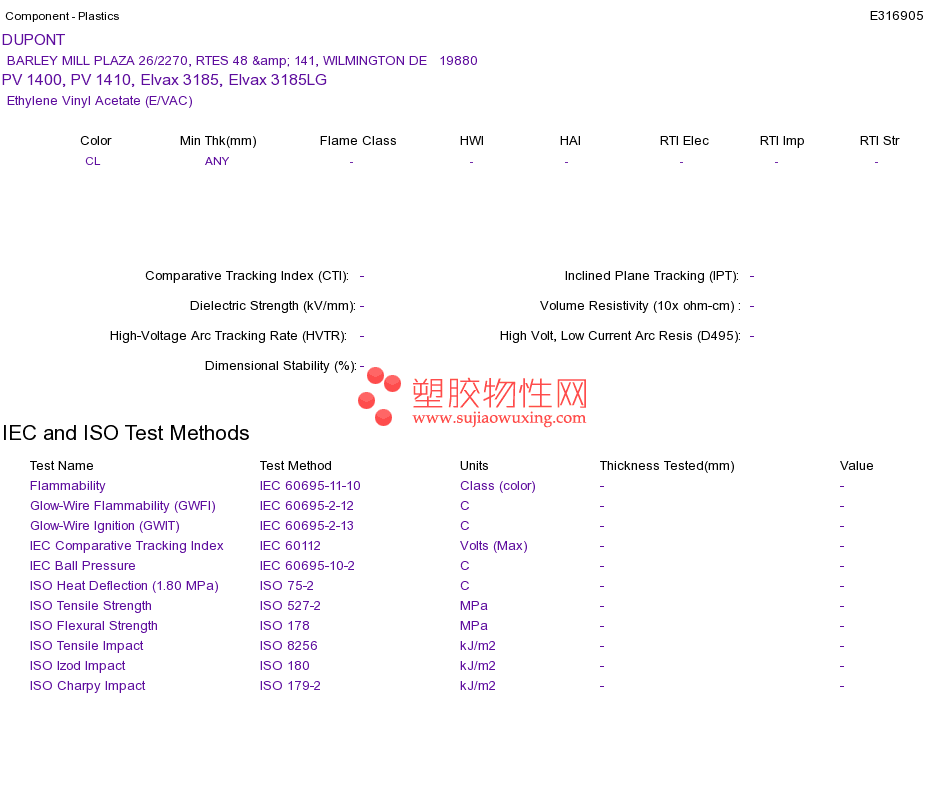The width and height of the screenshot is (950, 800).
Task: Open the Flammability test row
Action: (x=67, y=486)
